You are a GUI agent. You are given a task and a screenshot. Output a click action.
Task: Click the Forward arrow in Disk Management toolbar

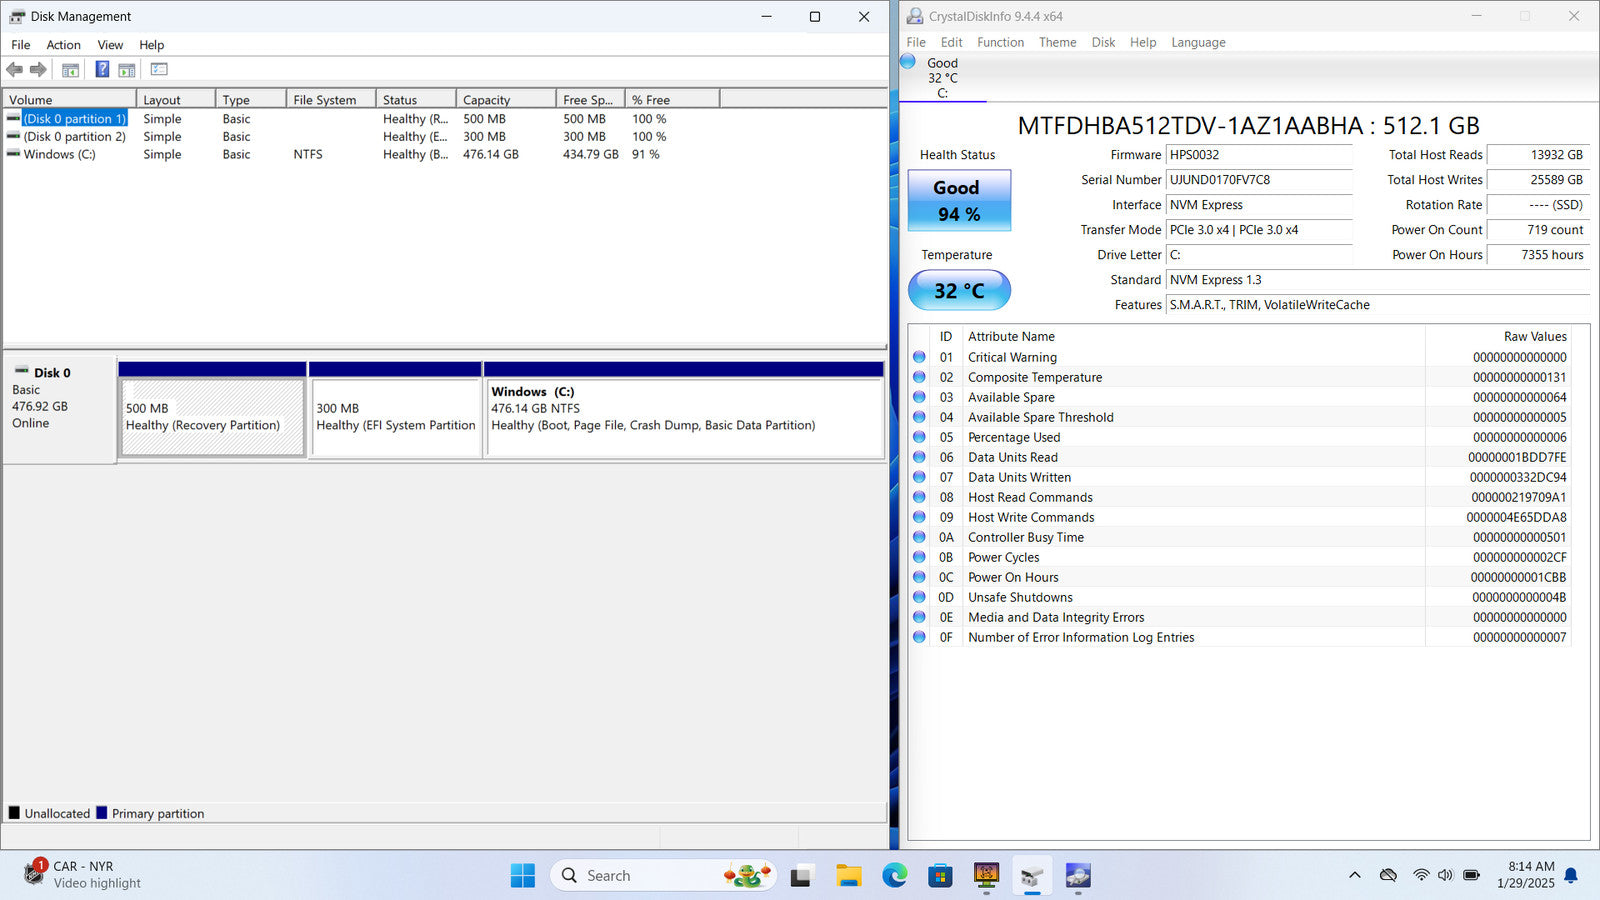point(38,69)
